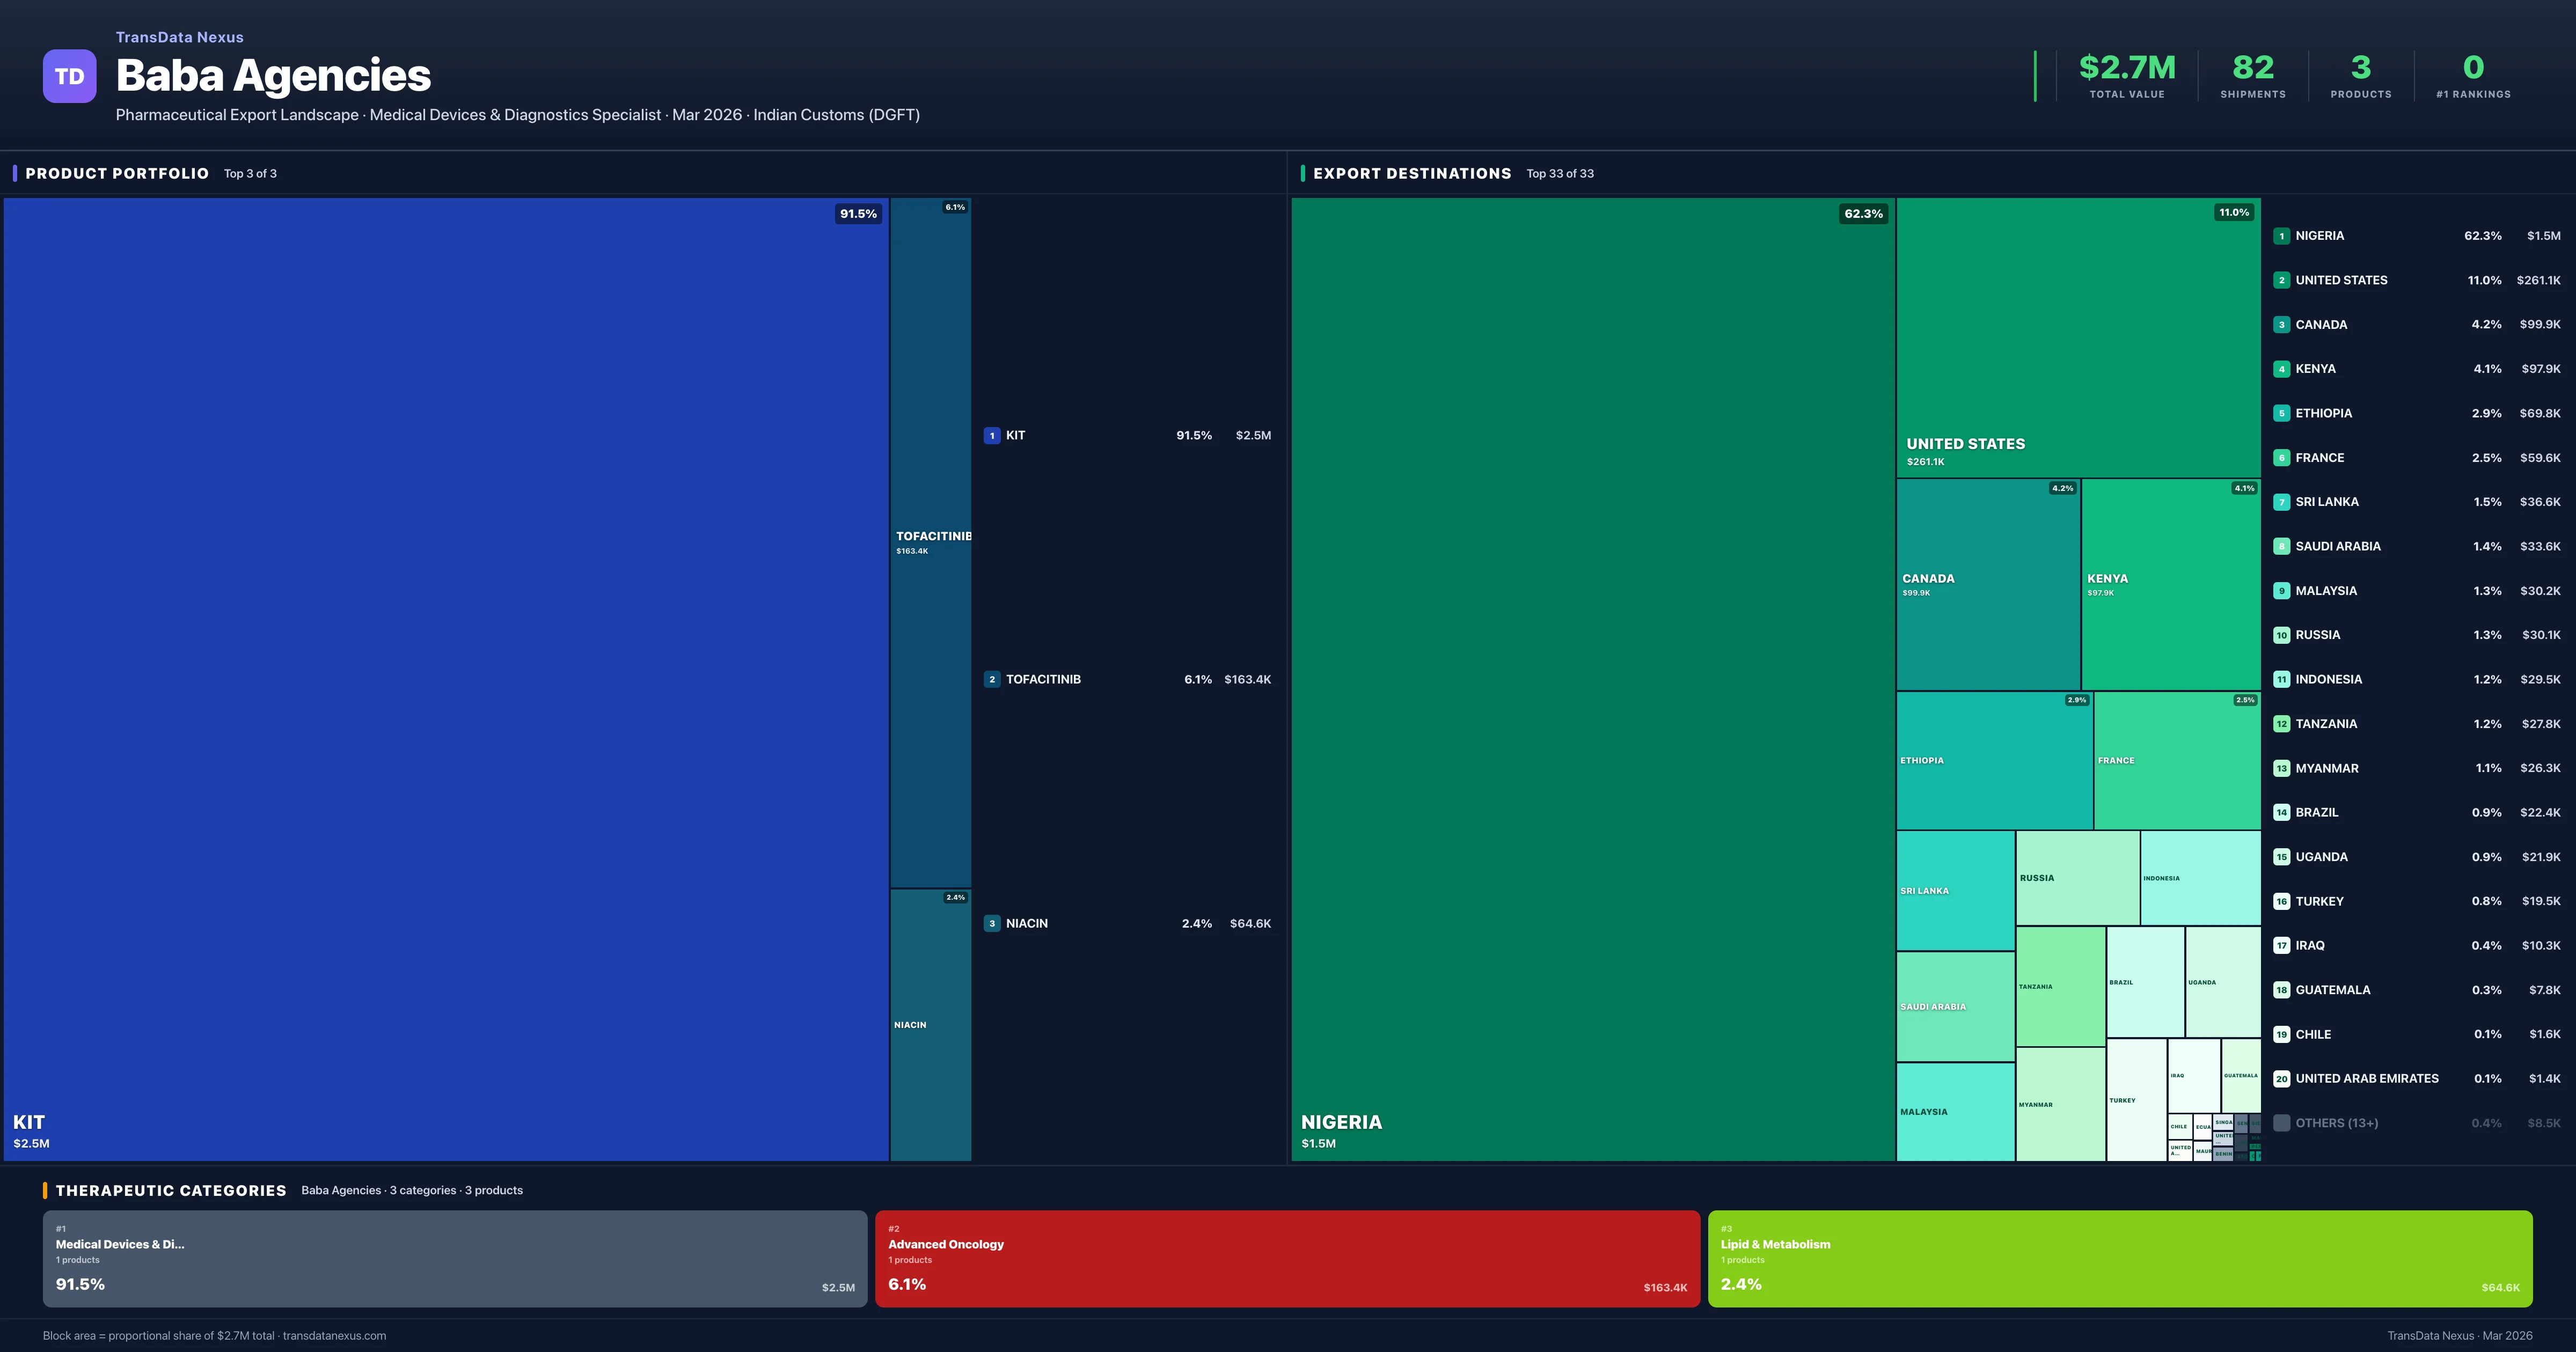Select the NIGERIA block in the treemap

tap(1590, 680)
